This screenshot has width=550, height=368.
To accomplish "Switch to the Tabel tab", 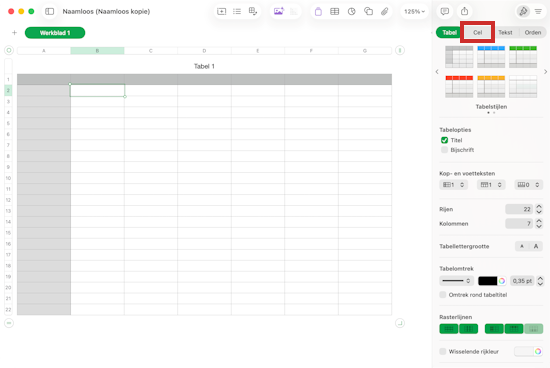I will [x=449, y=32].
